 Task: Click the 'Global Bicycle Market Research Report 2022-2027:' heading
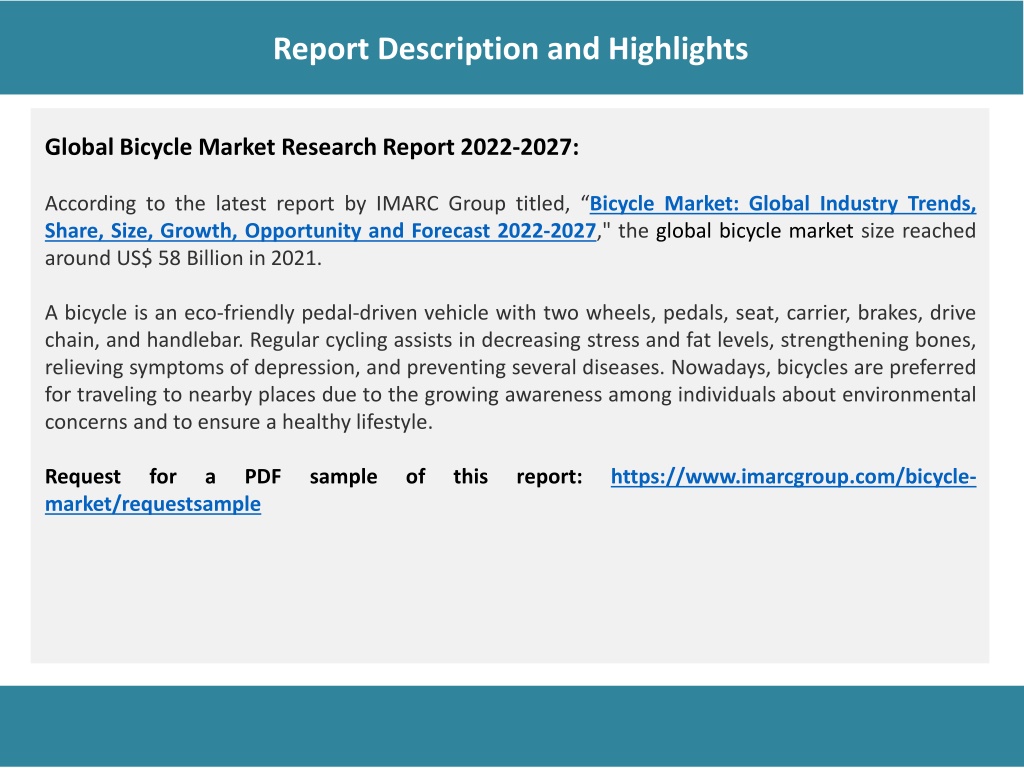pos(312,148)
